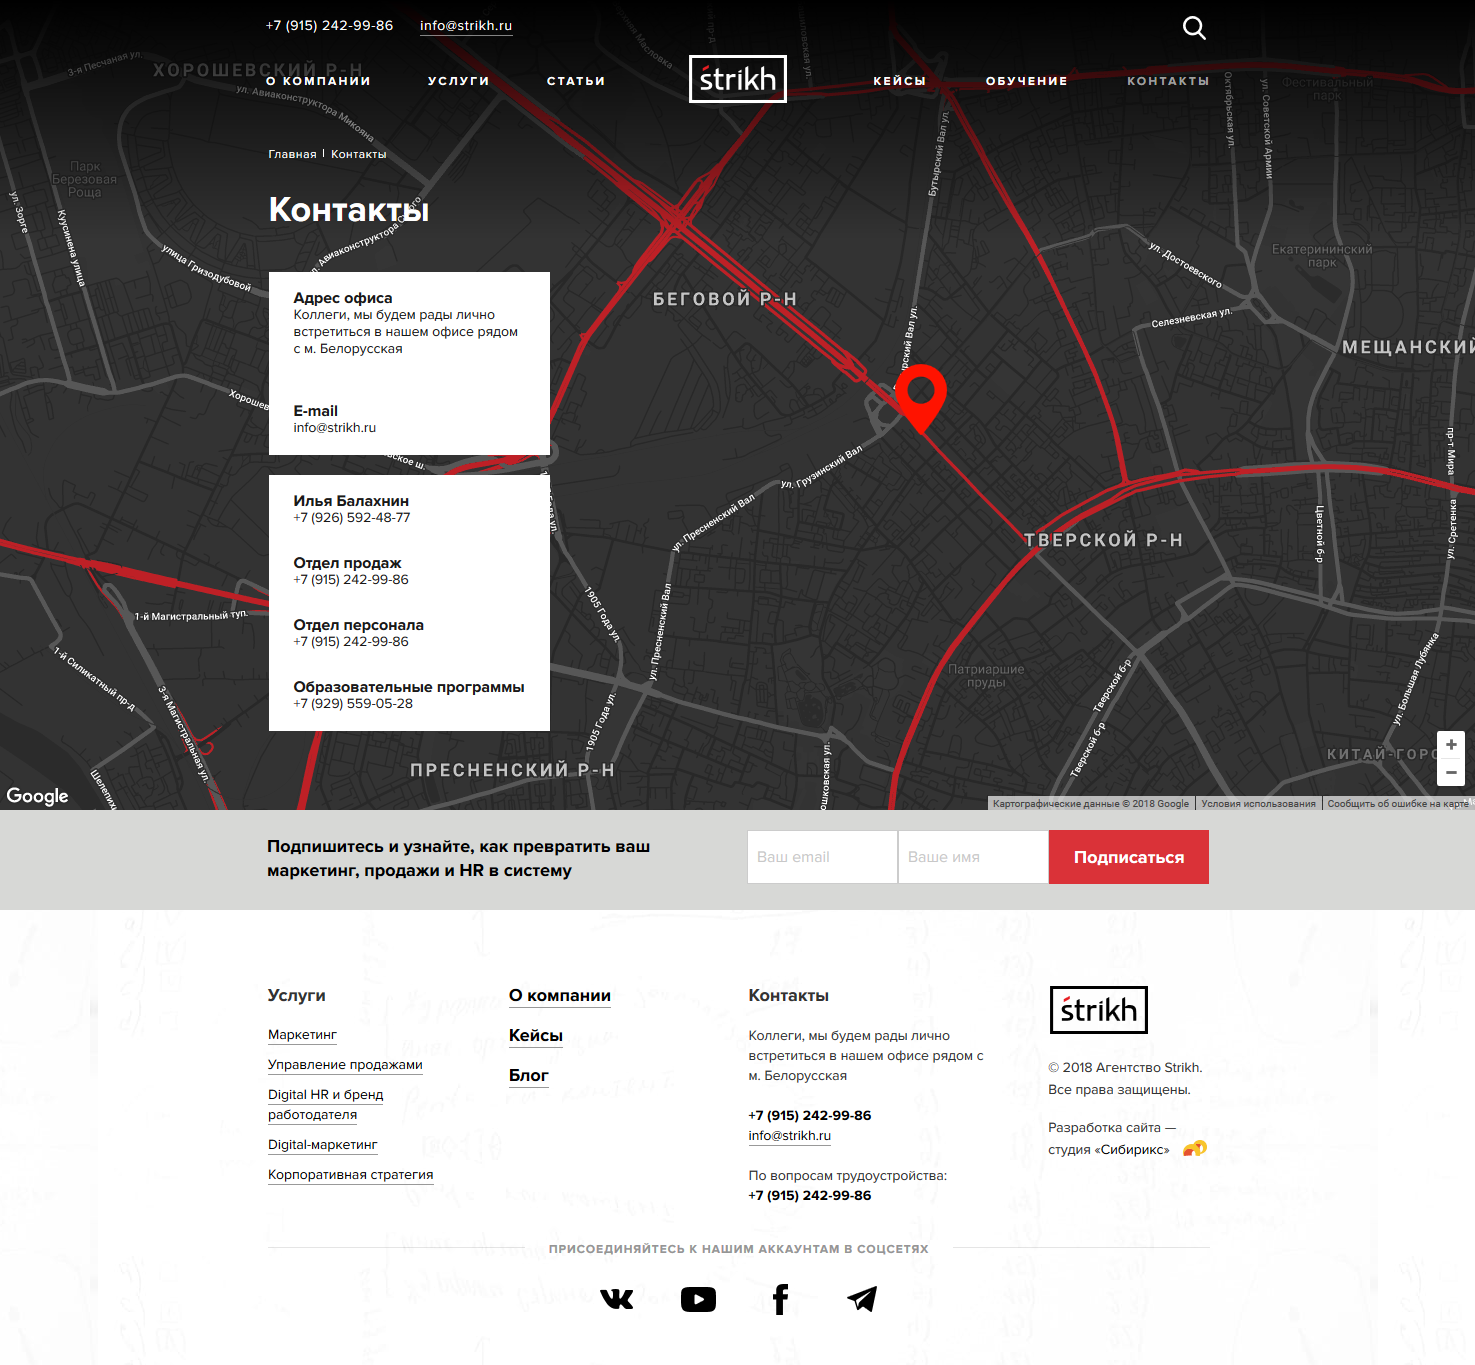
Task: Click the red map location pin
Action: 920,393
